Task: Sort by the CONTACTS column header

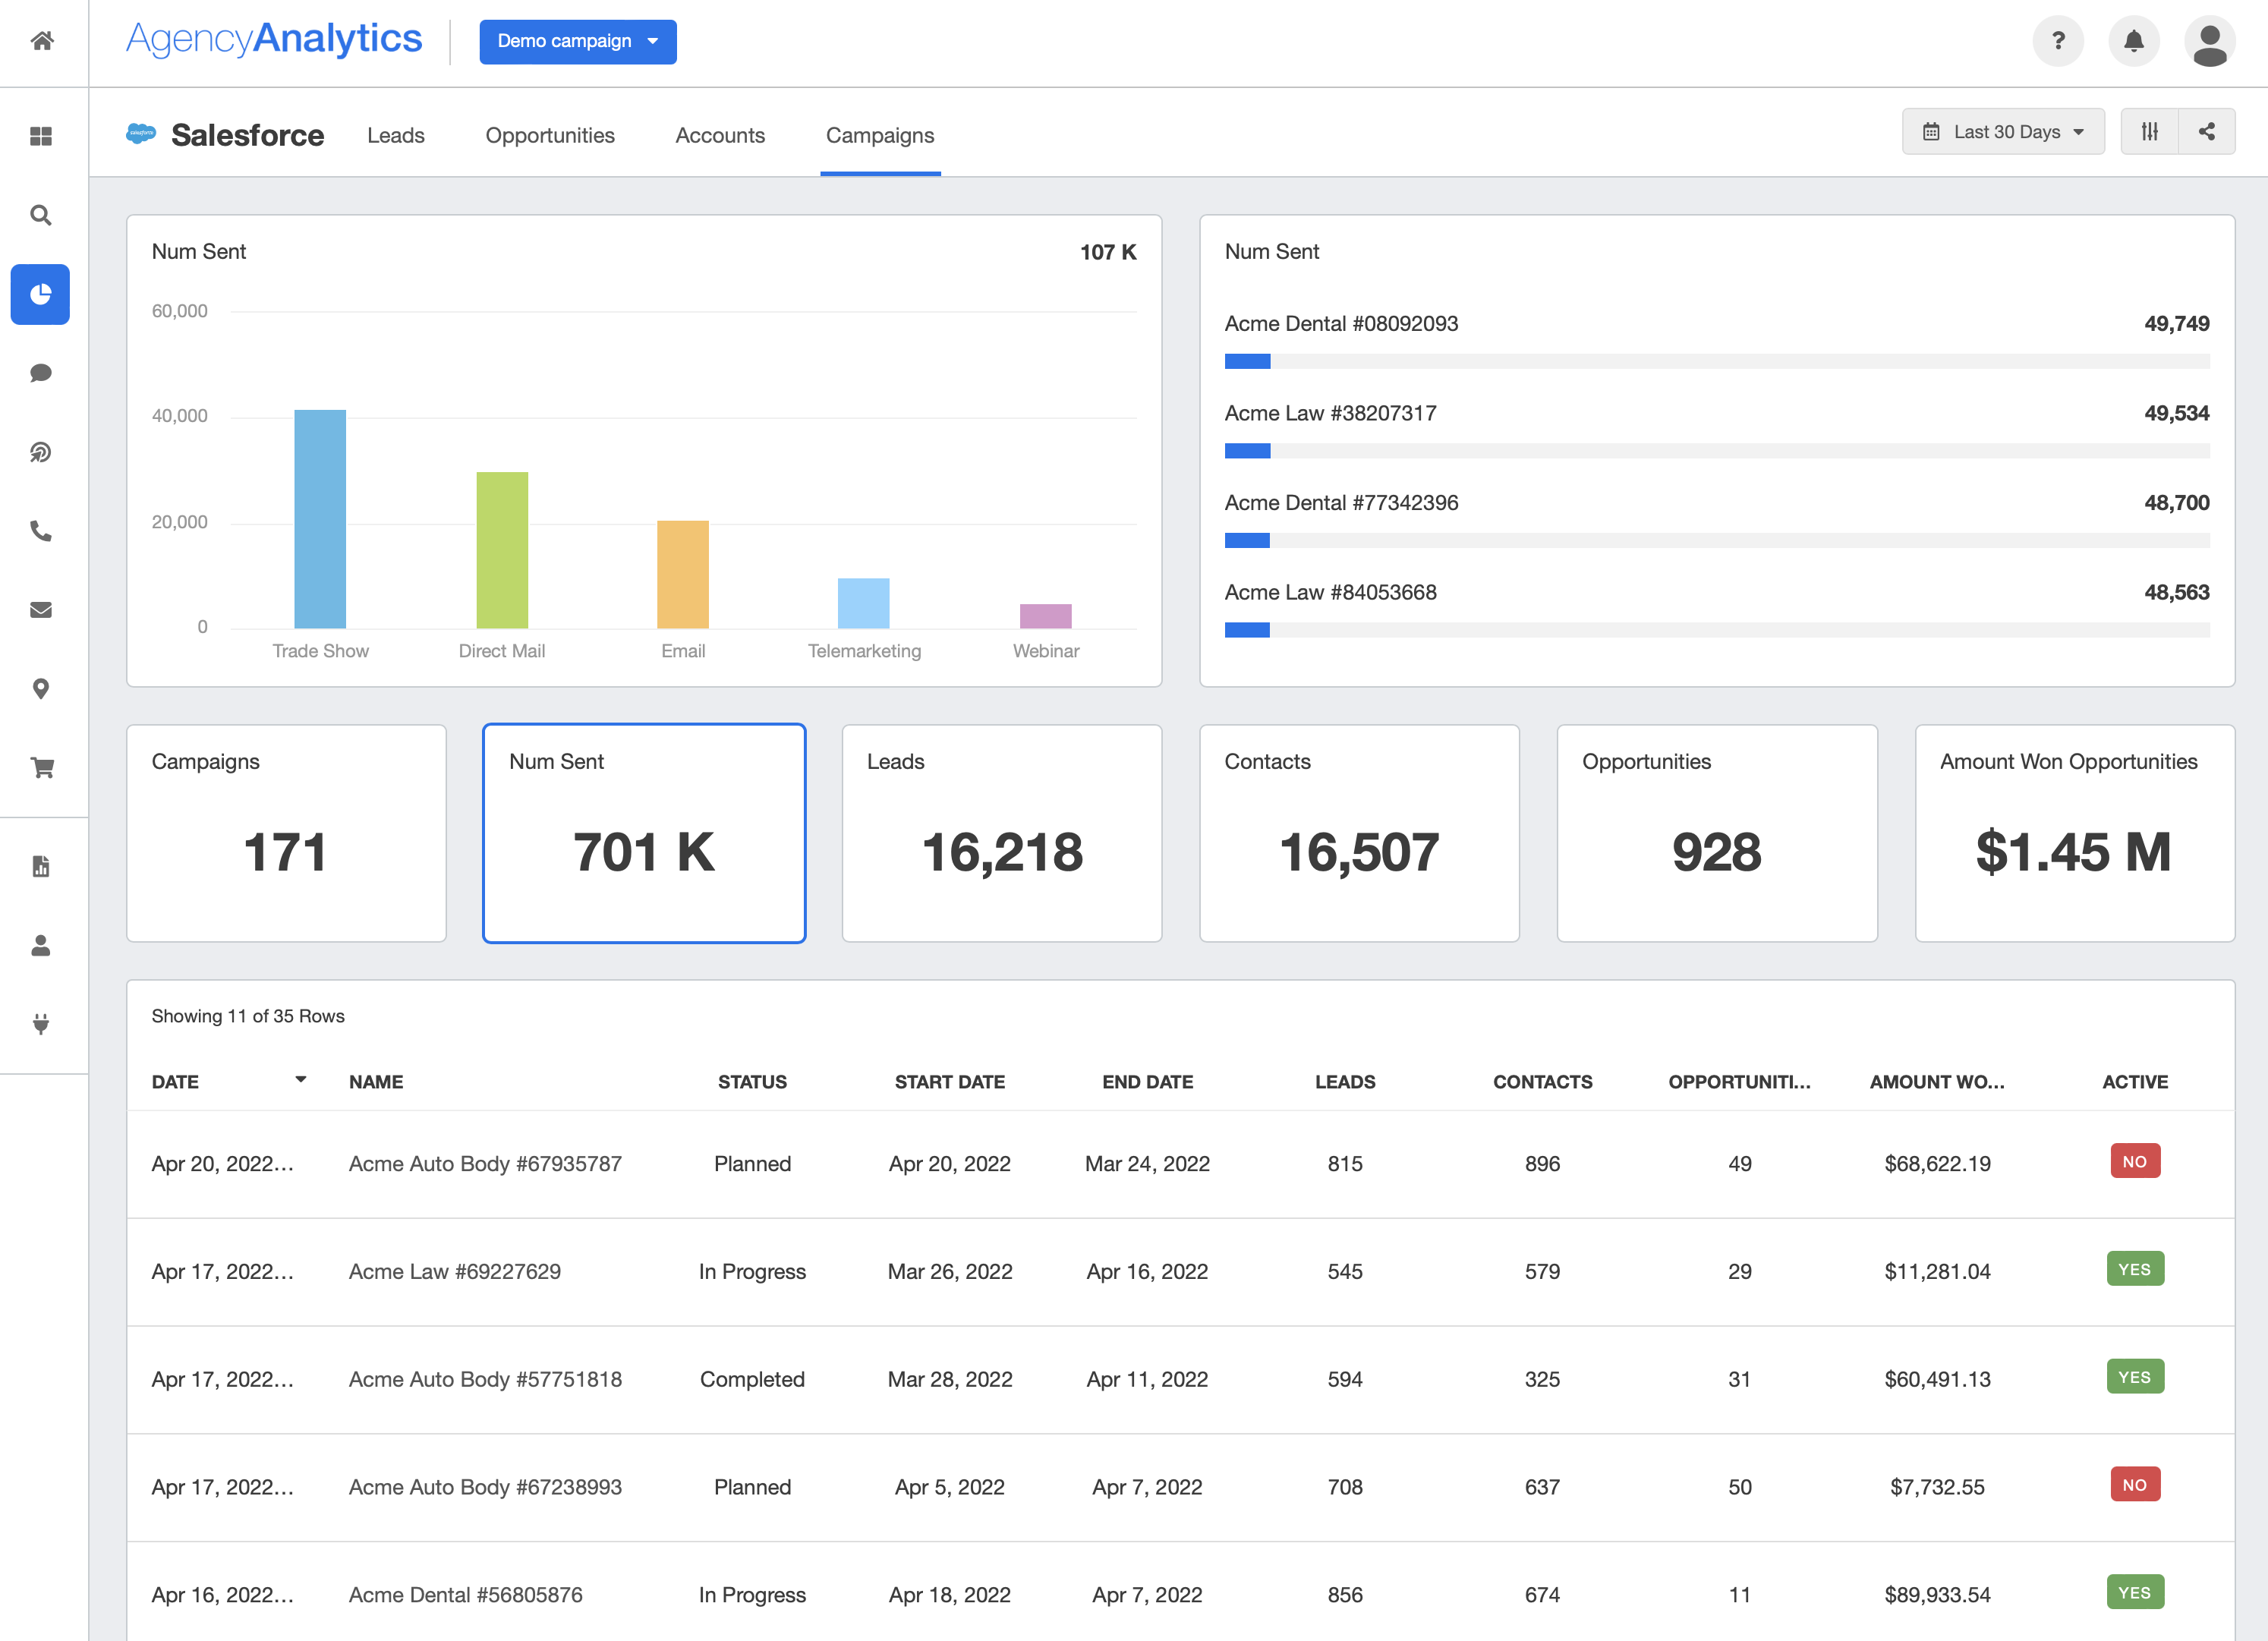Action: (1543, 1082)
